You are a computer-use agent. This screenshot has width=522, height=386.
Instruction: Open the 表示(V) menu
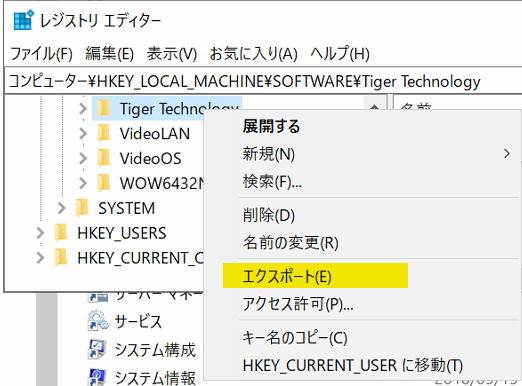point(172,54)
